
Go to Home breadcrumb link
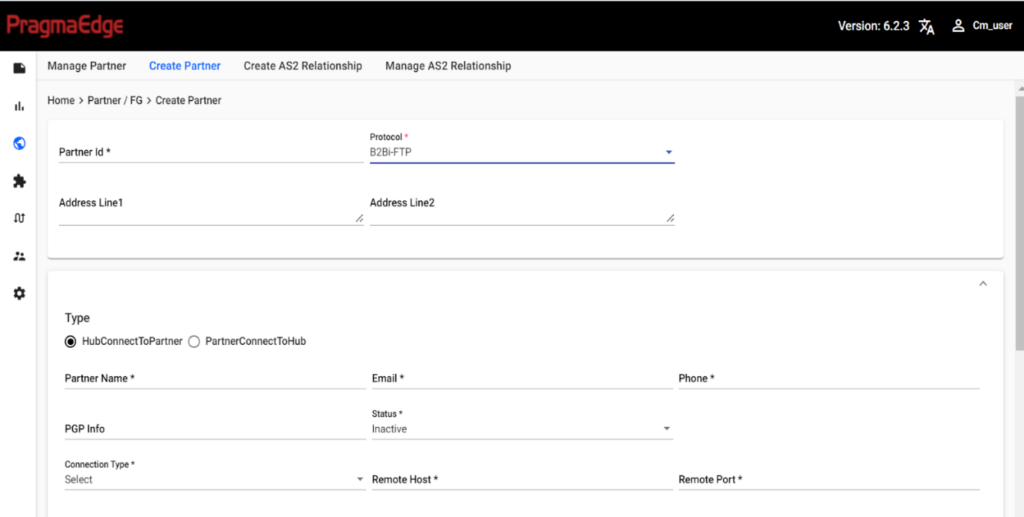click(61, 101)
